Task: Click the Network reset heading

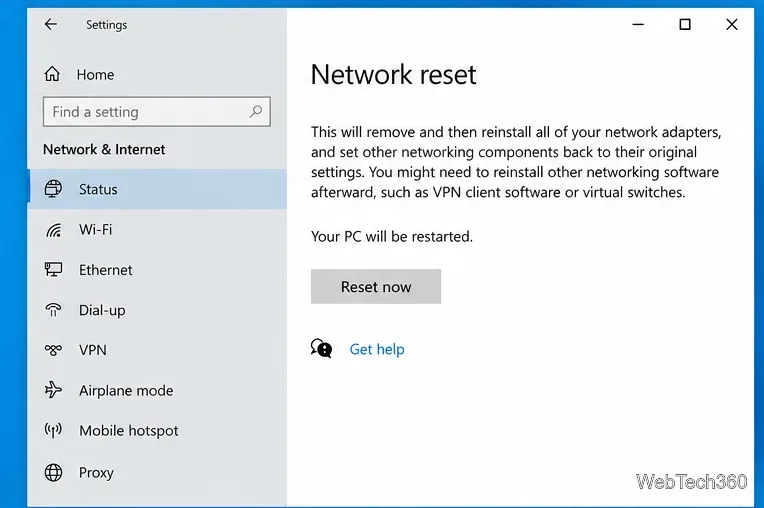Action: 393,75
